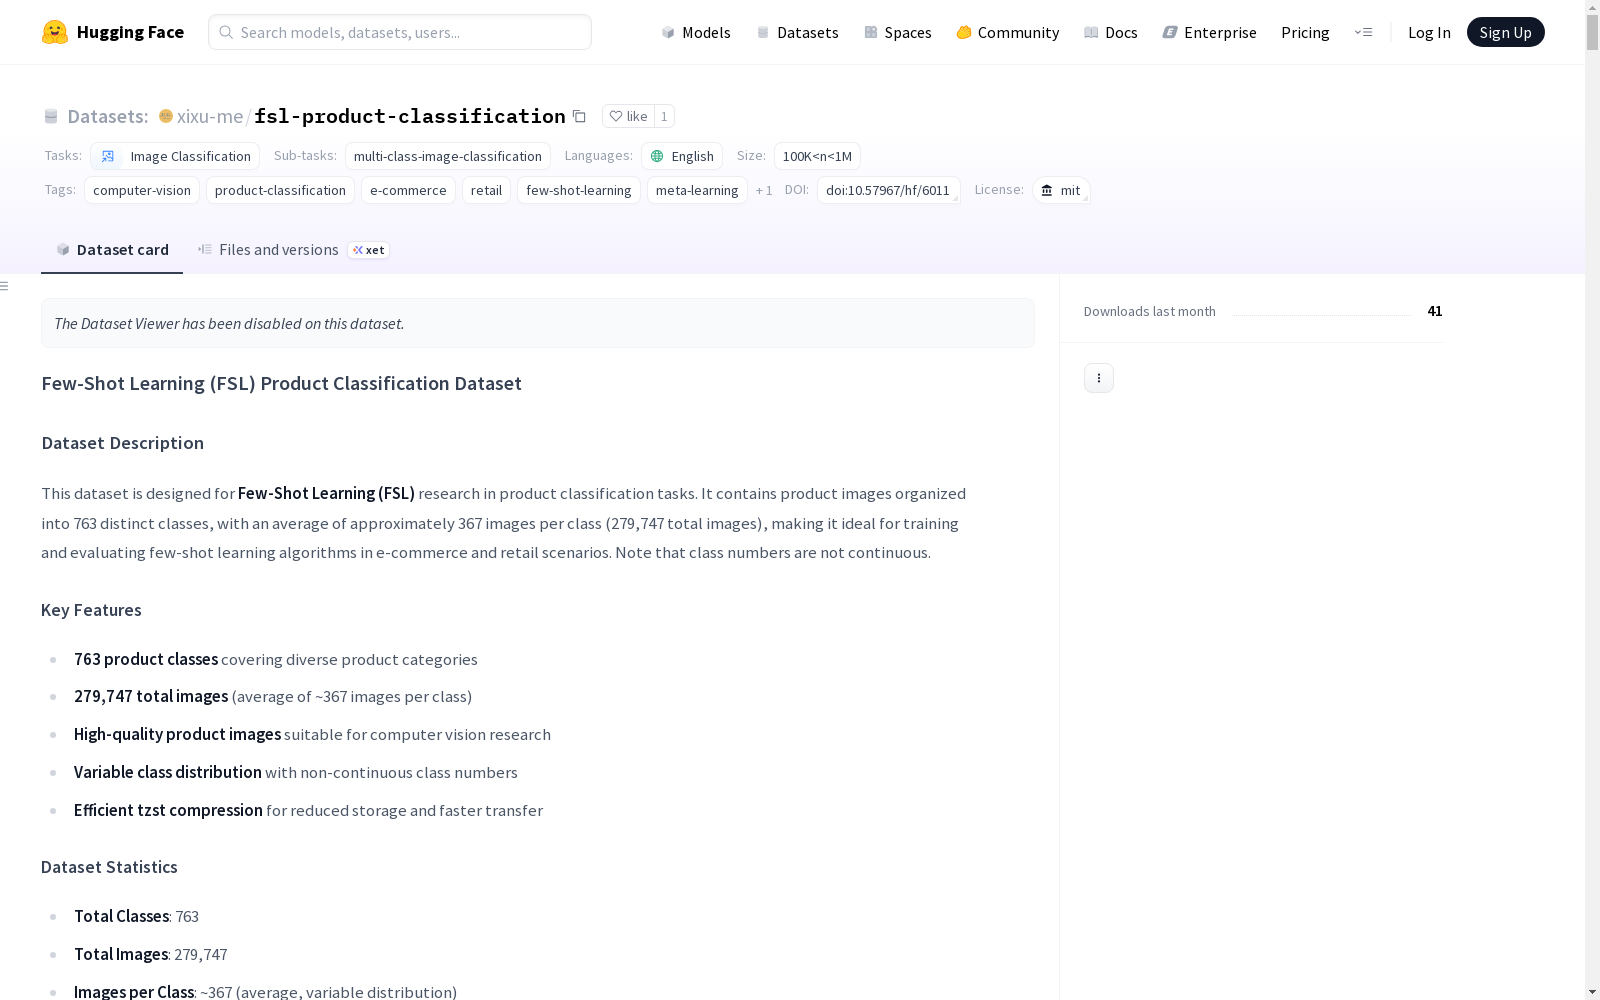
Task: Click the retail tag
Action: tap(486, 190)
